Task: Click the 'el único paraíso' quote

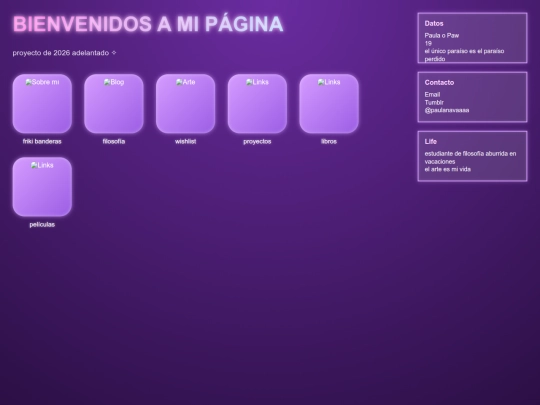Action: click(x=464, y=55)
